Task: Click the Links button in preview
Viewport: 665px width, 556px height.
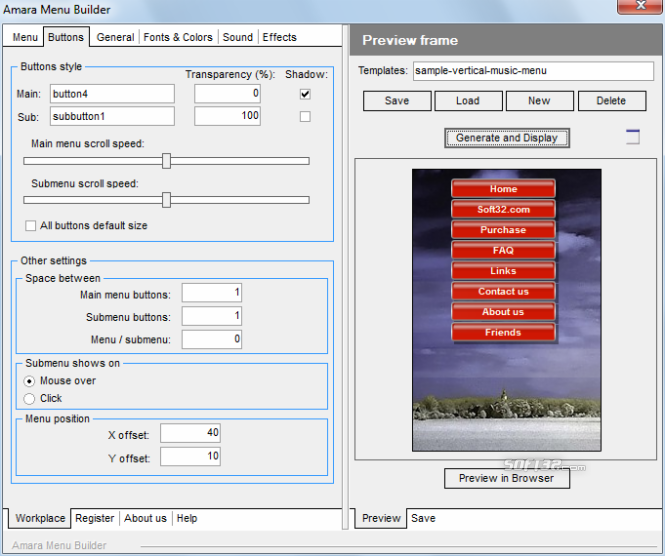Action: pos(503,271)
